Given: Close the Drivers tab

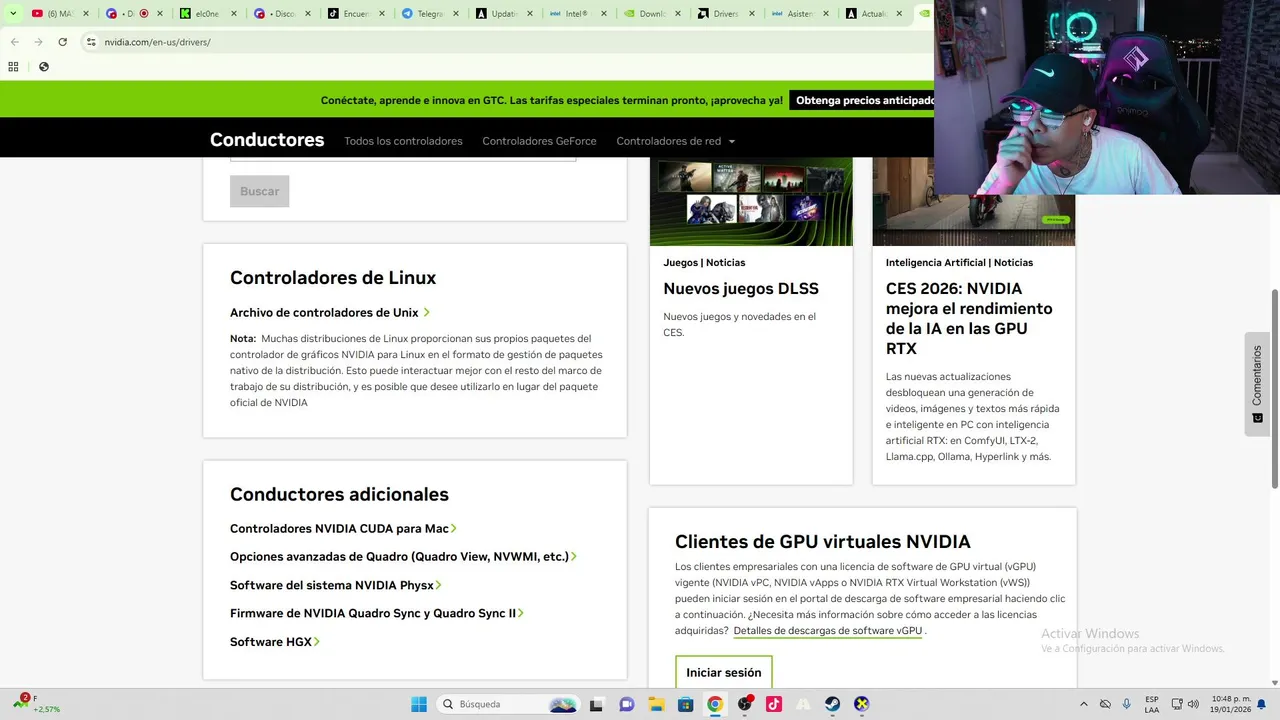Looking at the screenshot, I should (x=752, y=14).
